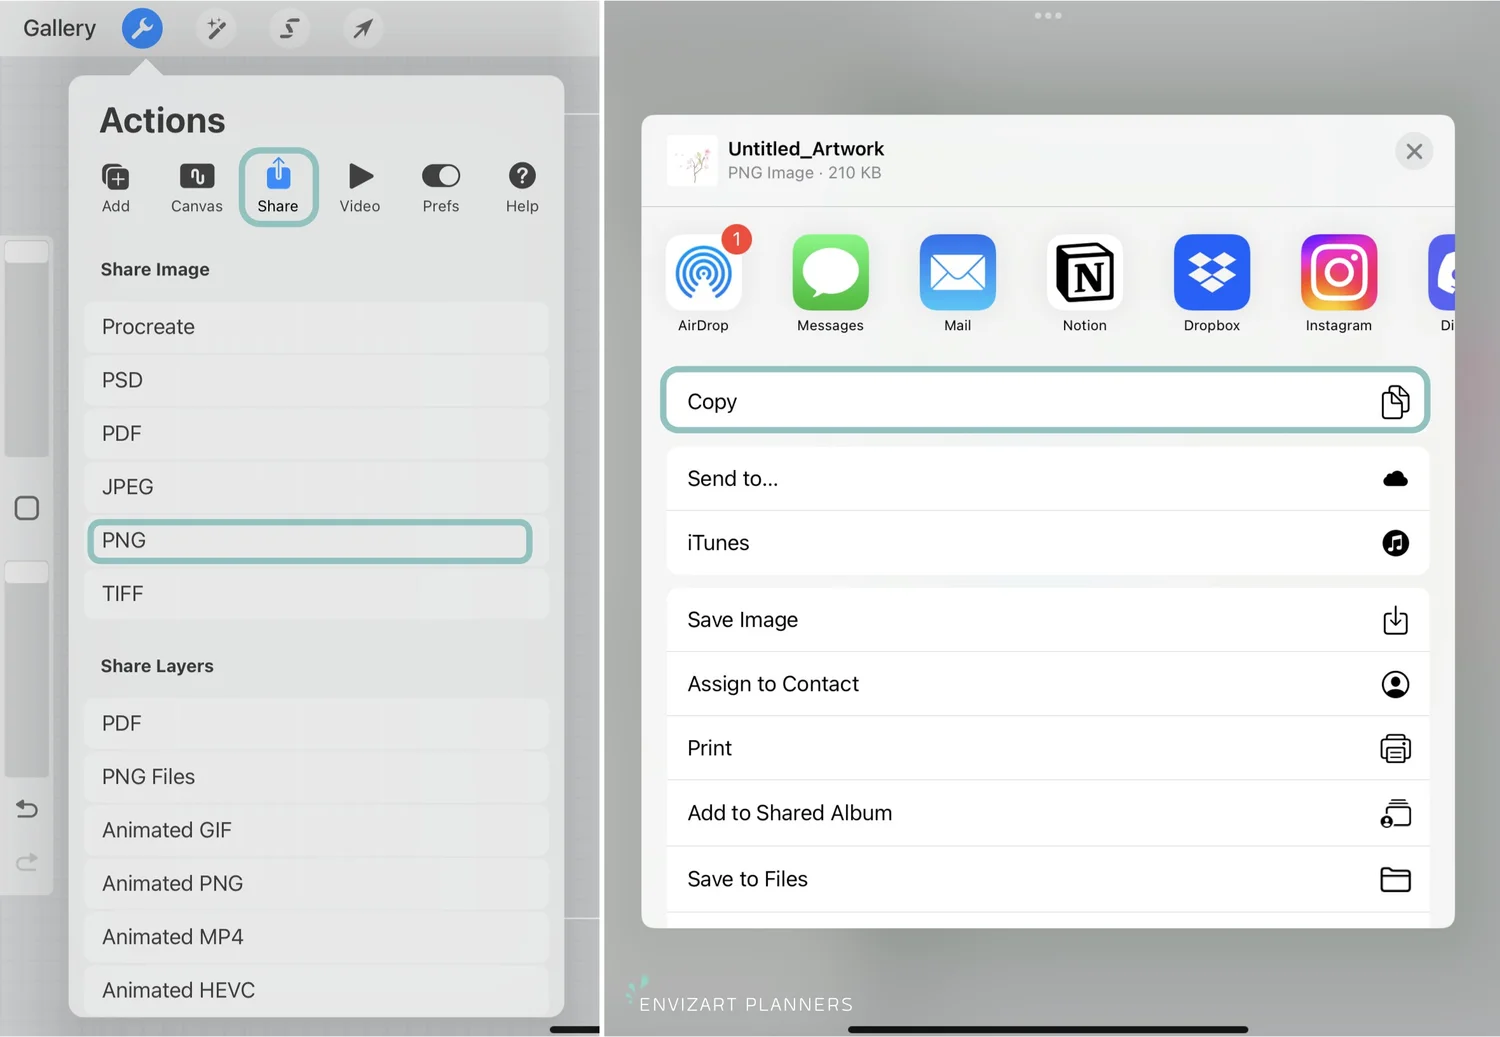Export artwork to Dropbox

(1211, 272)
